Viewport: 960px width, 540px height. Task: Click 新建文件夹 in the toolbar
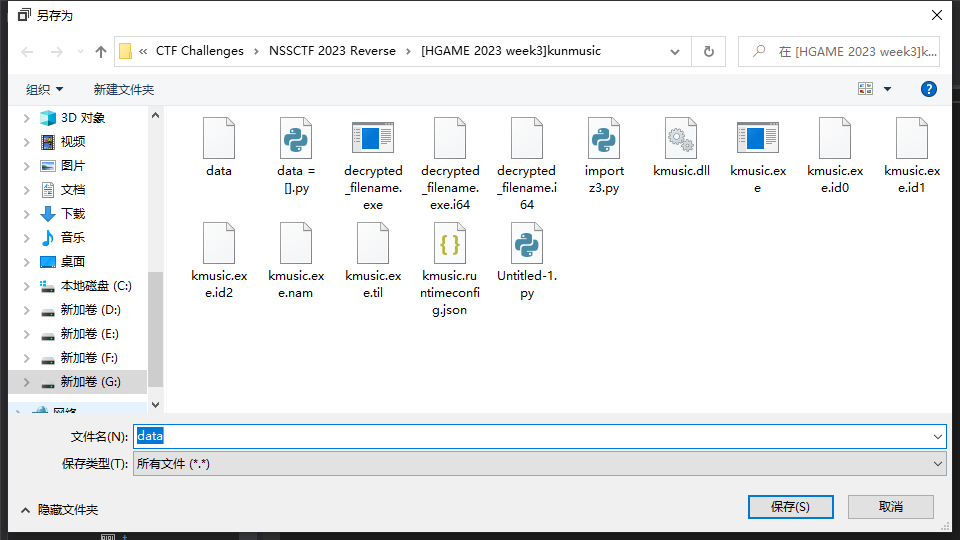pos(124,90)
